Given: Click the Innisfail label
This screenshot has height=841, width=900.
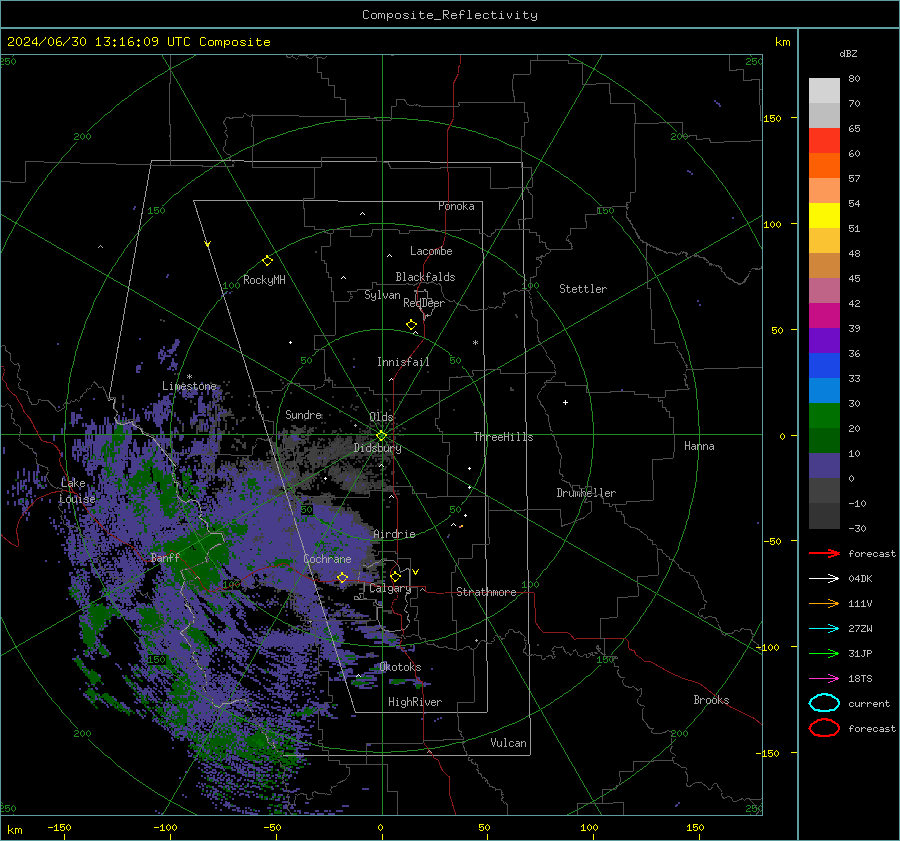Looking at the screenshot, I should (403, 362).
